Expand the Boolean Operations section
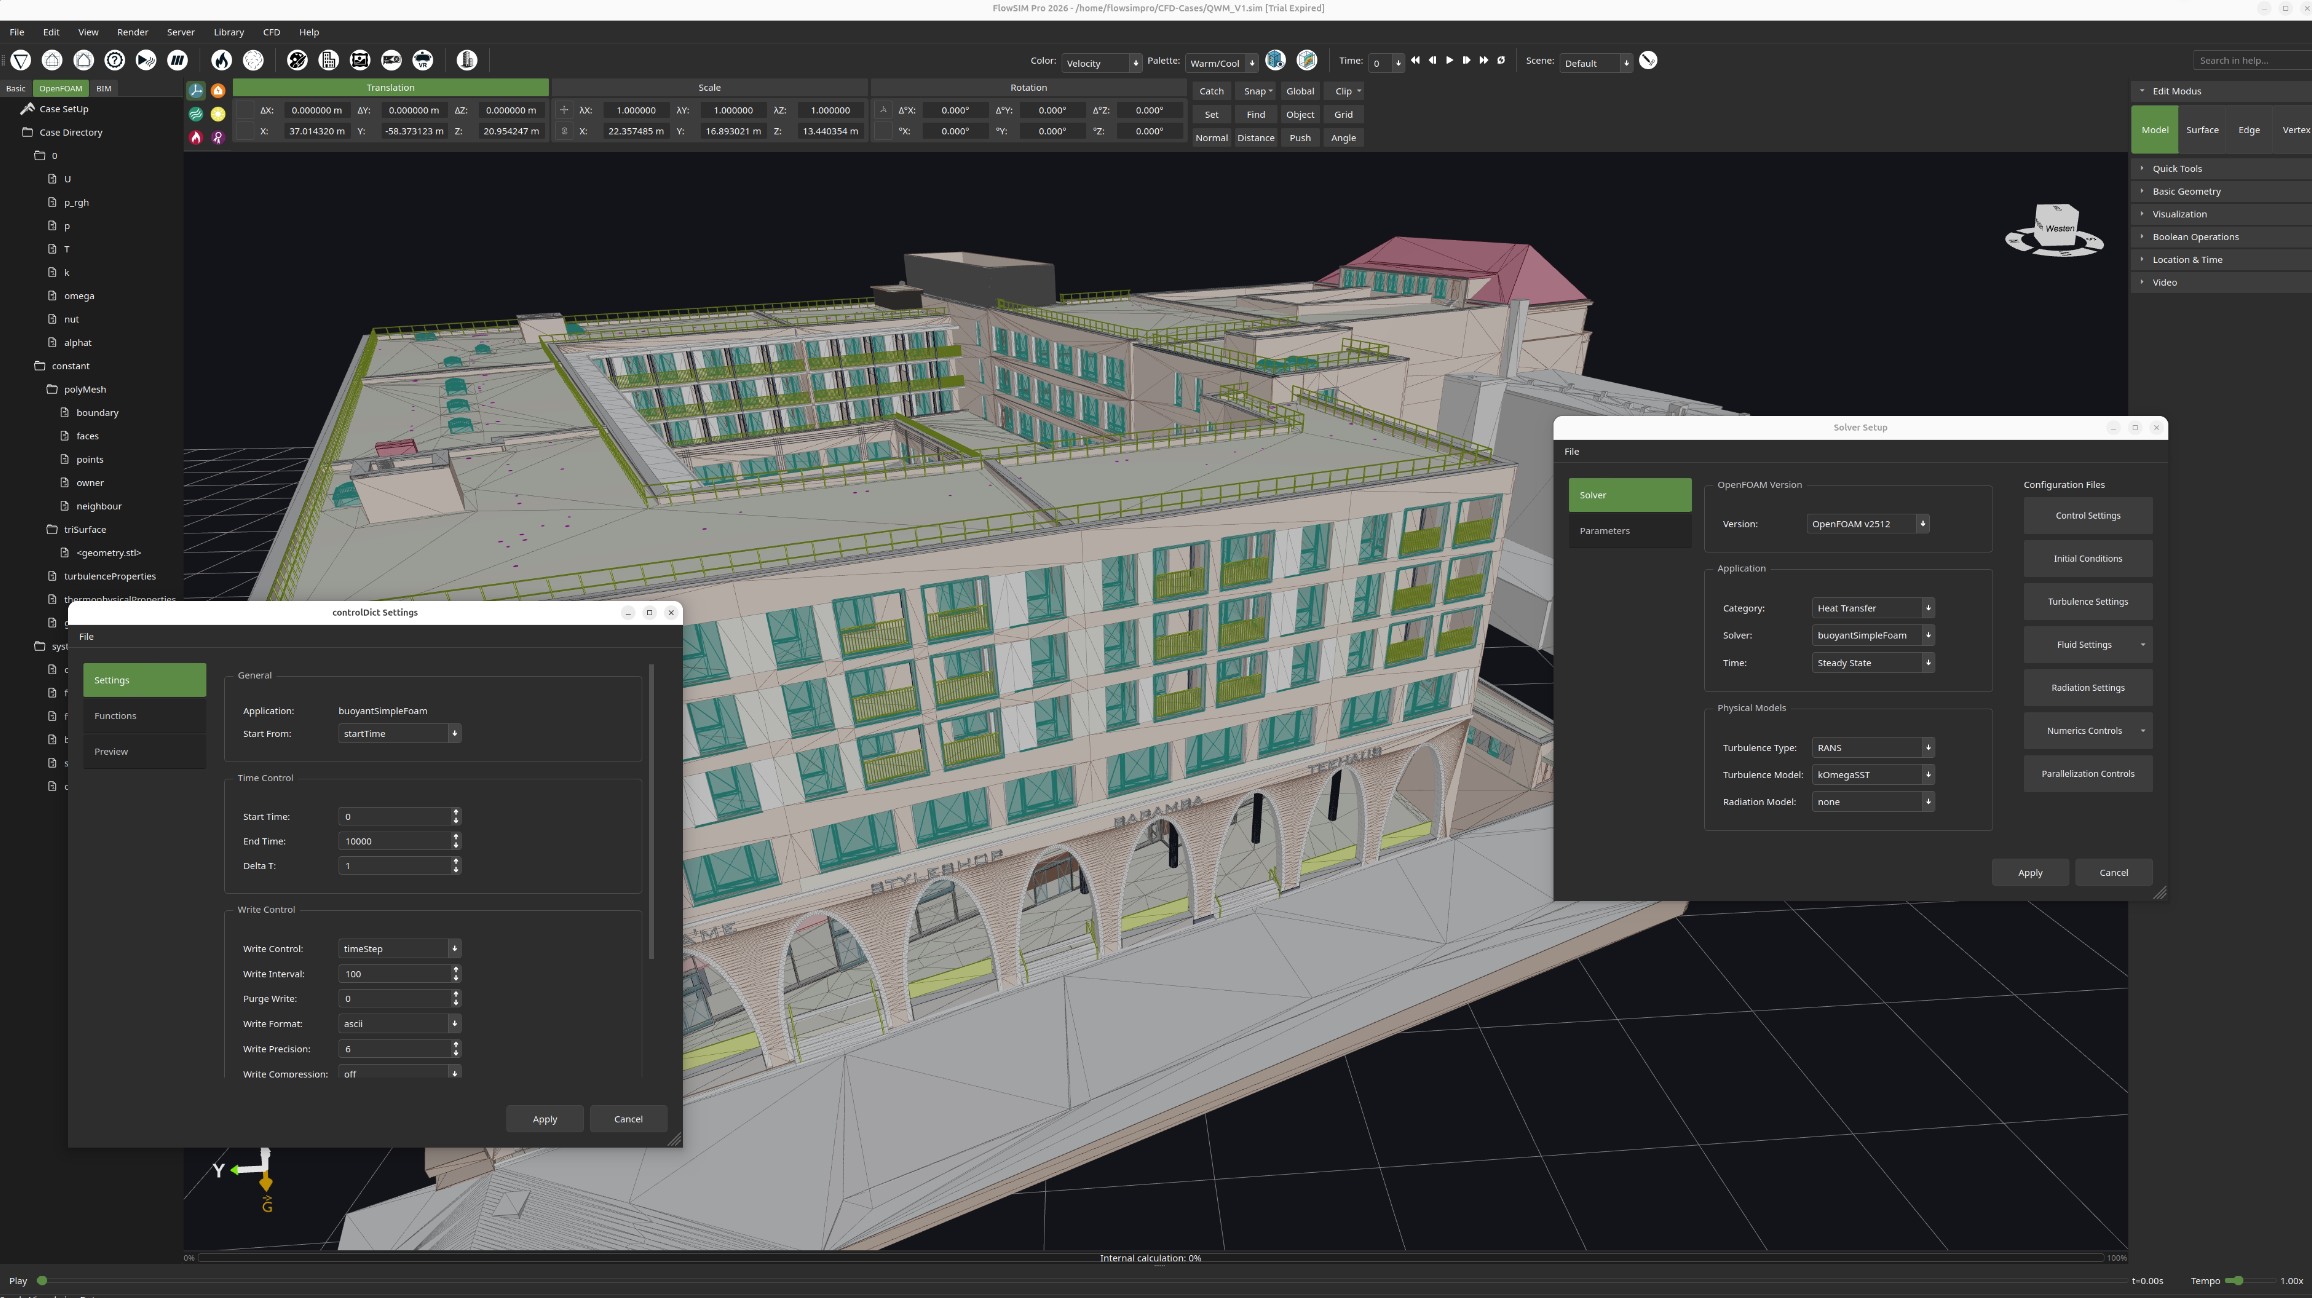Screen dimensions: 2312x1298 tap(2196, 237)
